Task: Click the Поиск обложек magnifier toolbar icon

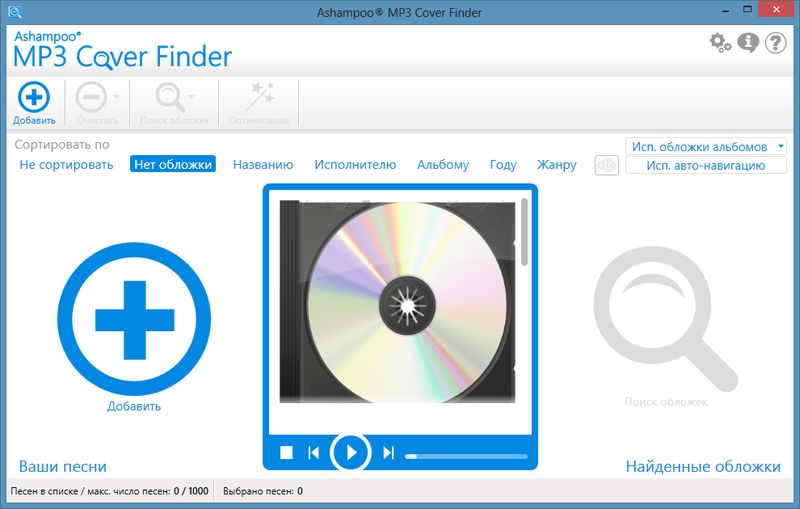Action: click(170, 98)
